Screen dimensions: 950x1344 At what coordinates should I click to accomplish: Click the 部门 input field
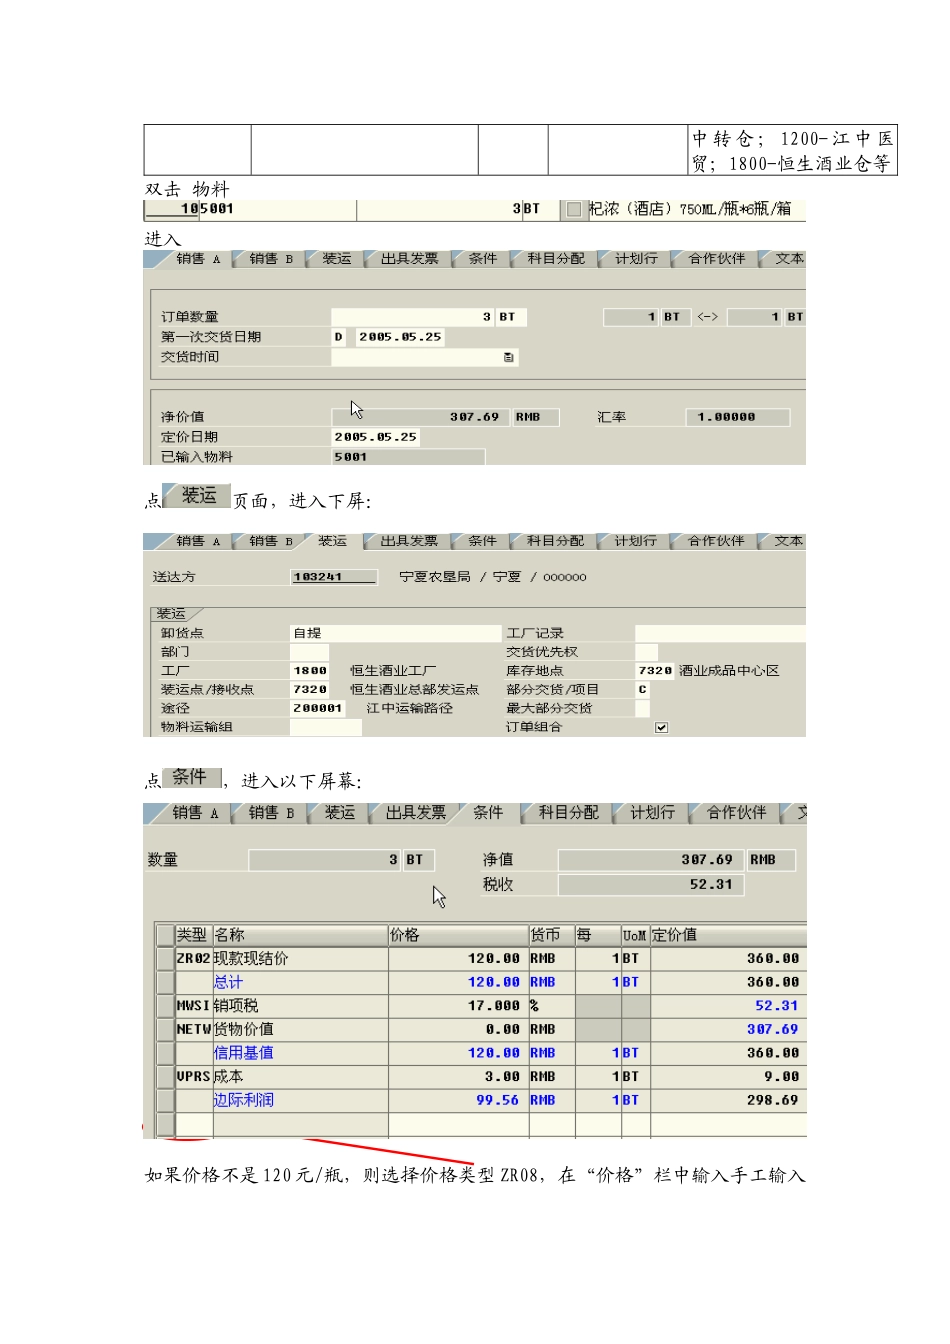click(309, 652)
